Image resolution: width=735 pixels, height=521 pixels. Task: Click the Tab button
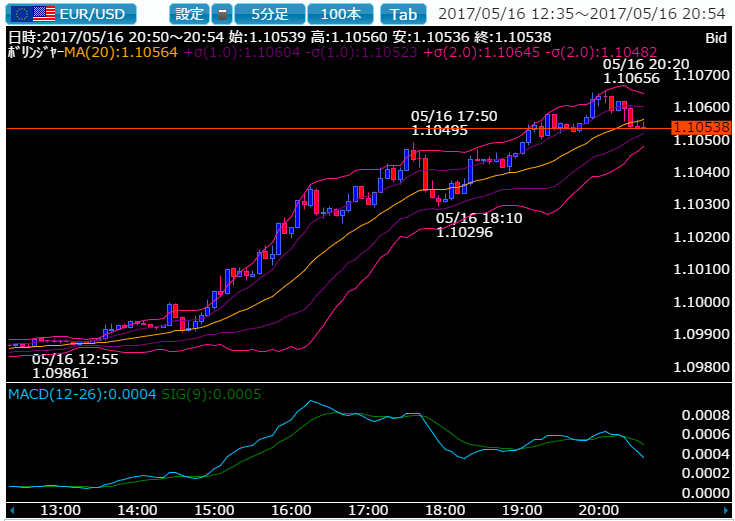(403, 14)
